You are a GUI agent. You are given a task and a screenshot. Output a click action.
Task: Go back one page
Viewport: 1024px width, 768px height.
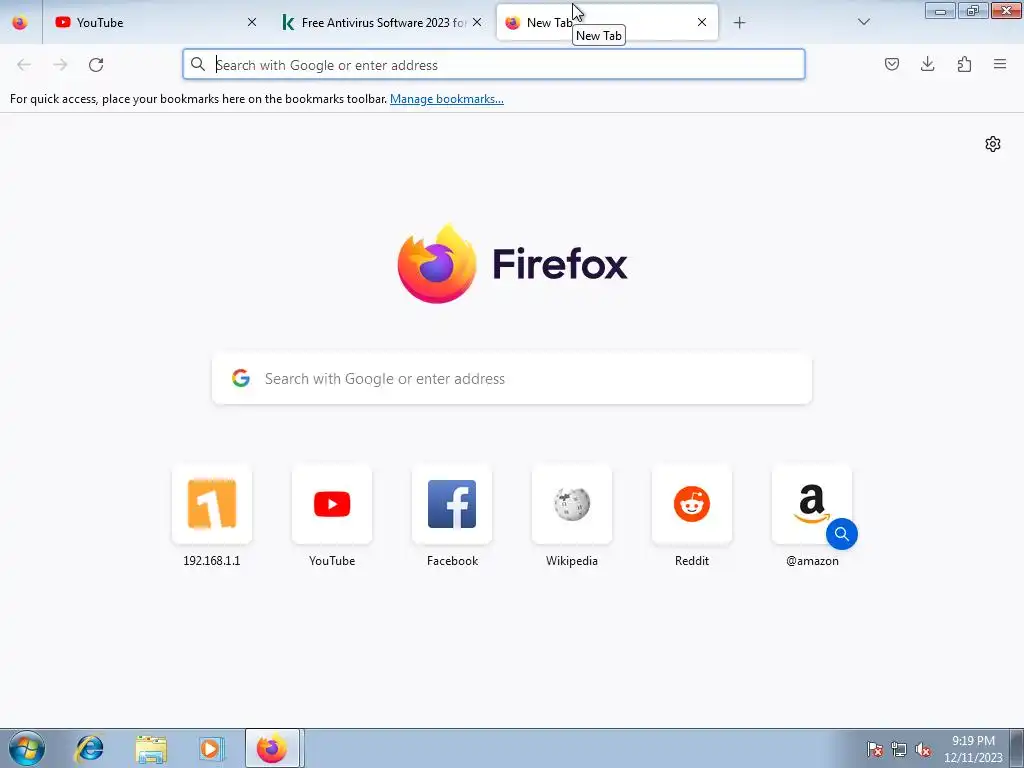[24, 65]
